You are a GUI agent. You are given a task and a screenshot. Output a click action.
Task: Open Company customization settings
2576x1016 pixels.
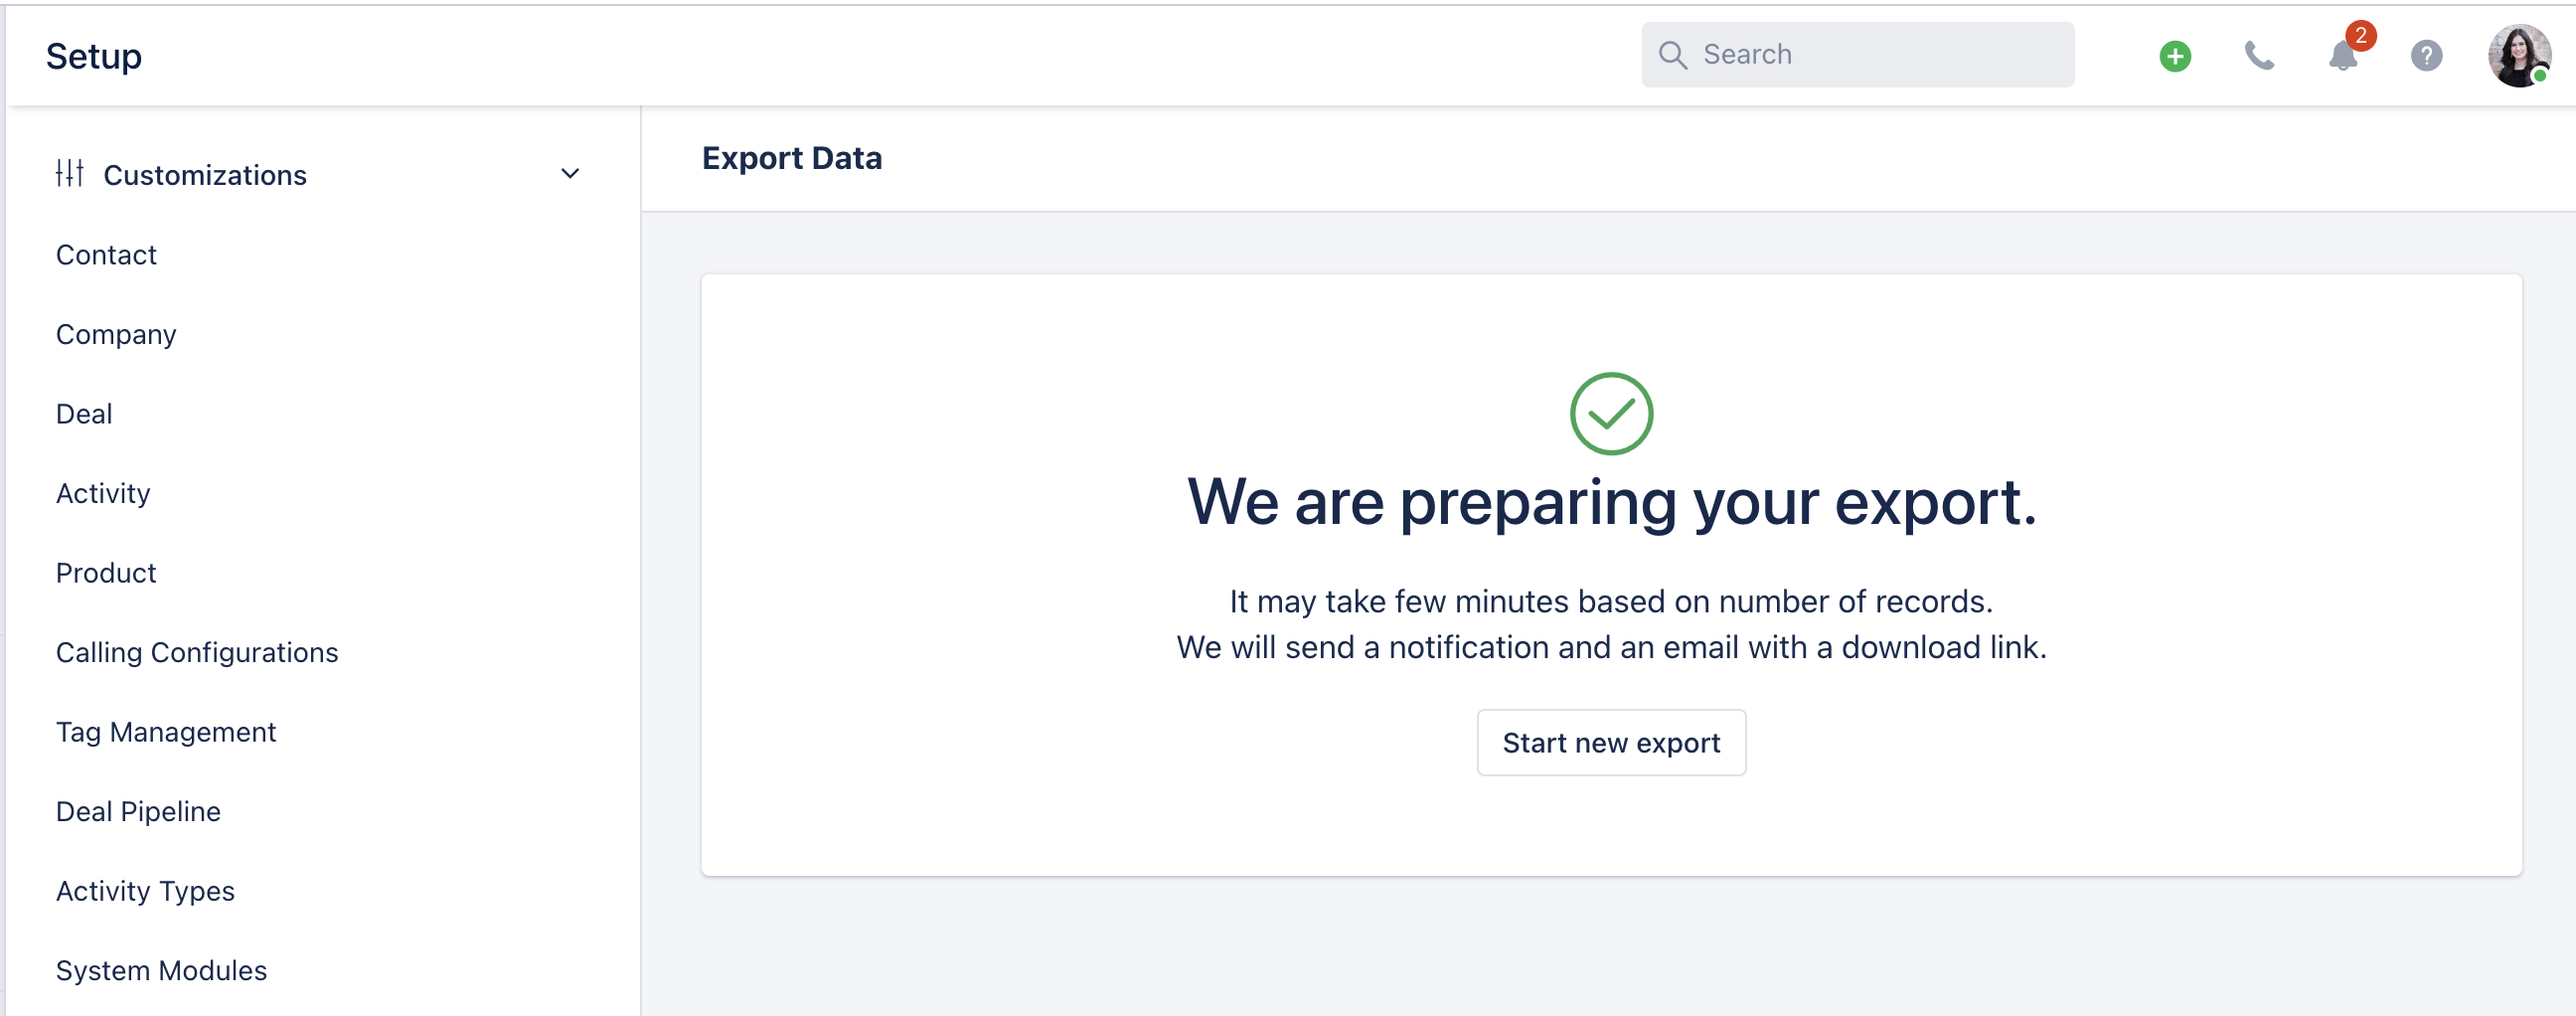pyautogui.click(x=116, y=335)
